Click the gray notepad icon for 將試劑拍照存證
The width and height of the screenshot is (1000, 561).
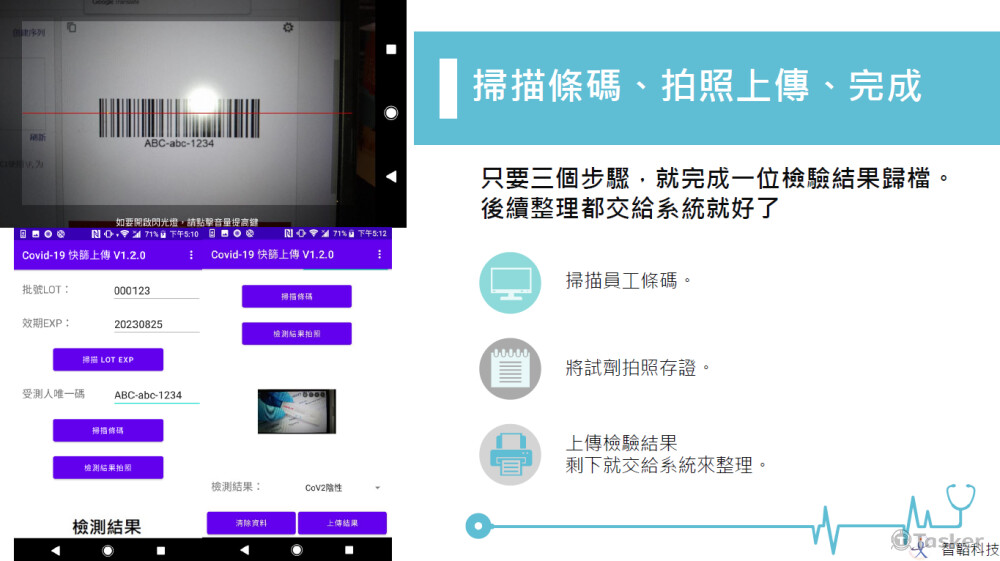tap(510, 368)
